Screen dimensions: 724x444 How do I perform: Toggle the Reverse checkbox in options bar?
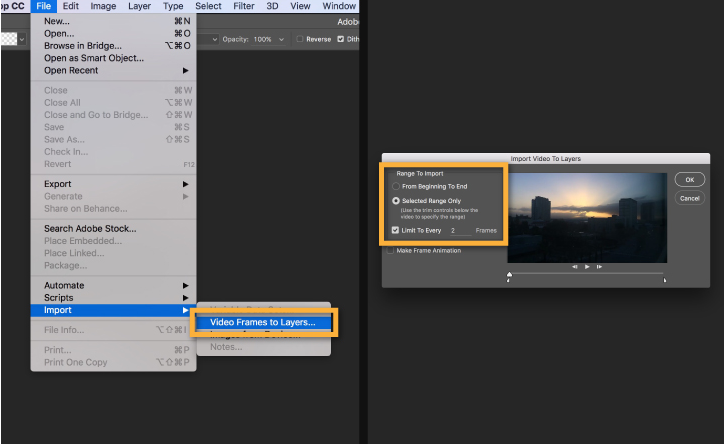pos(301,39)
